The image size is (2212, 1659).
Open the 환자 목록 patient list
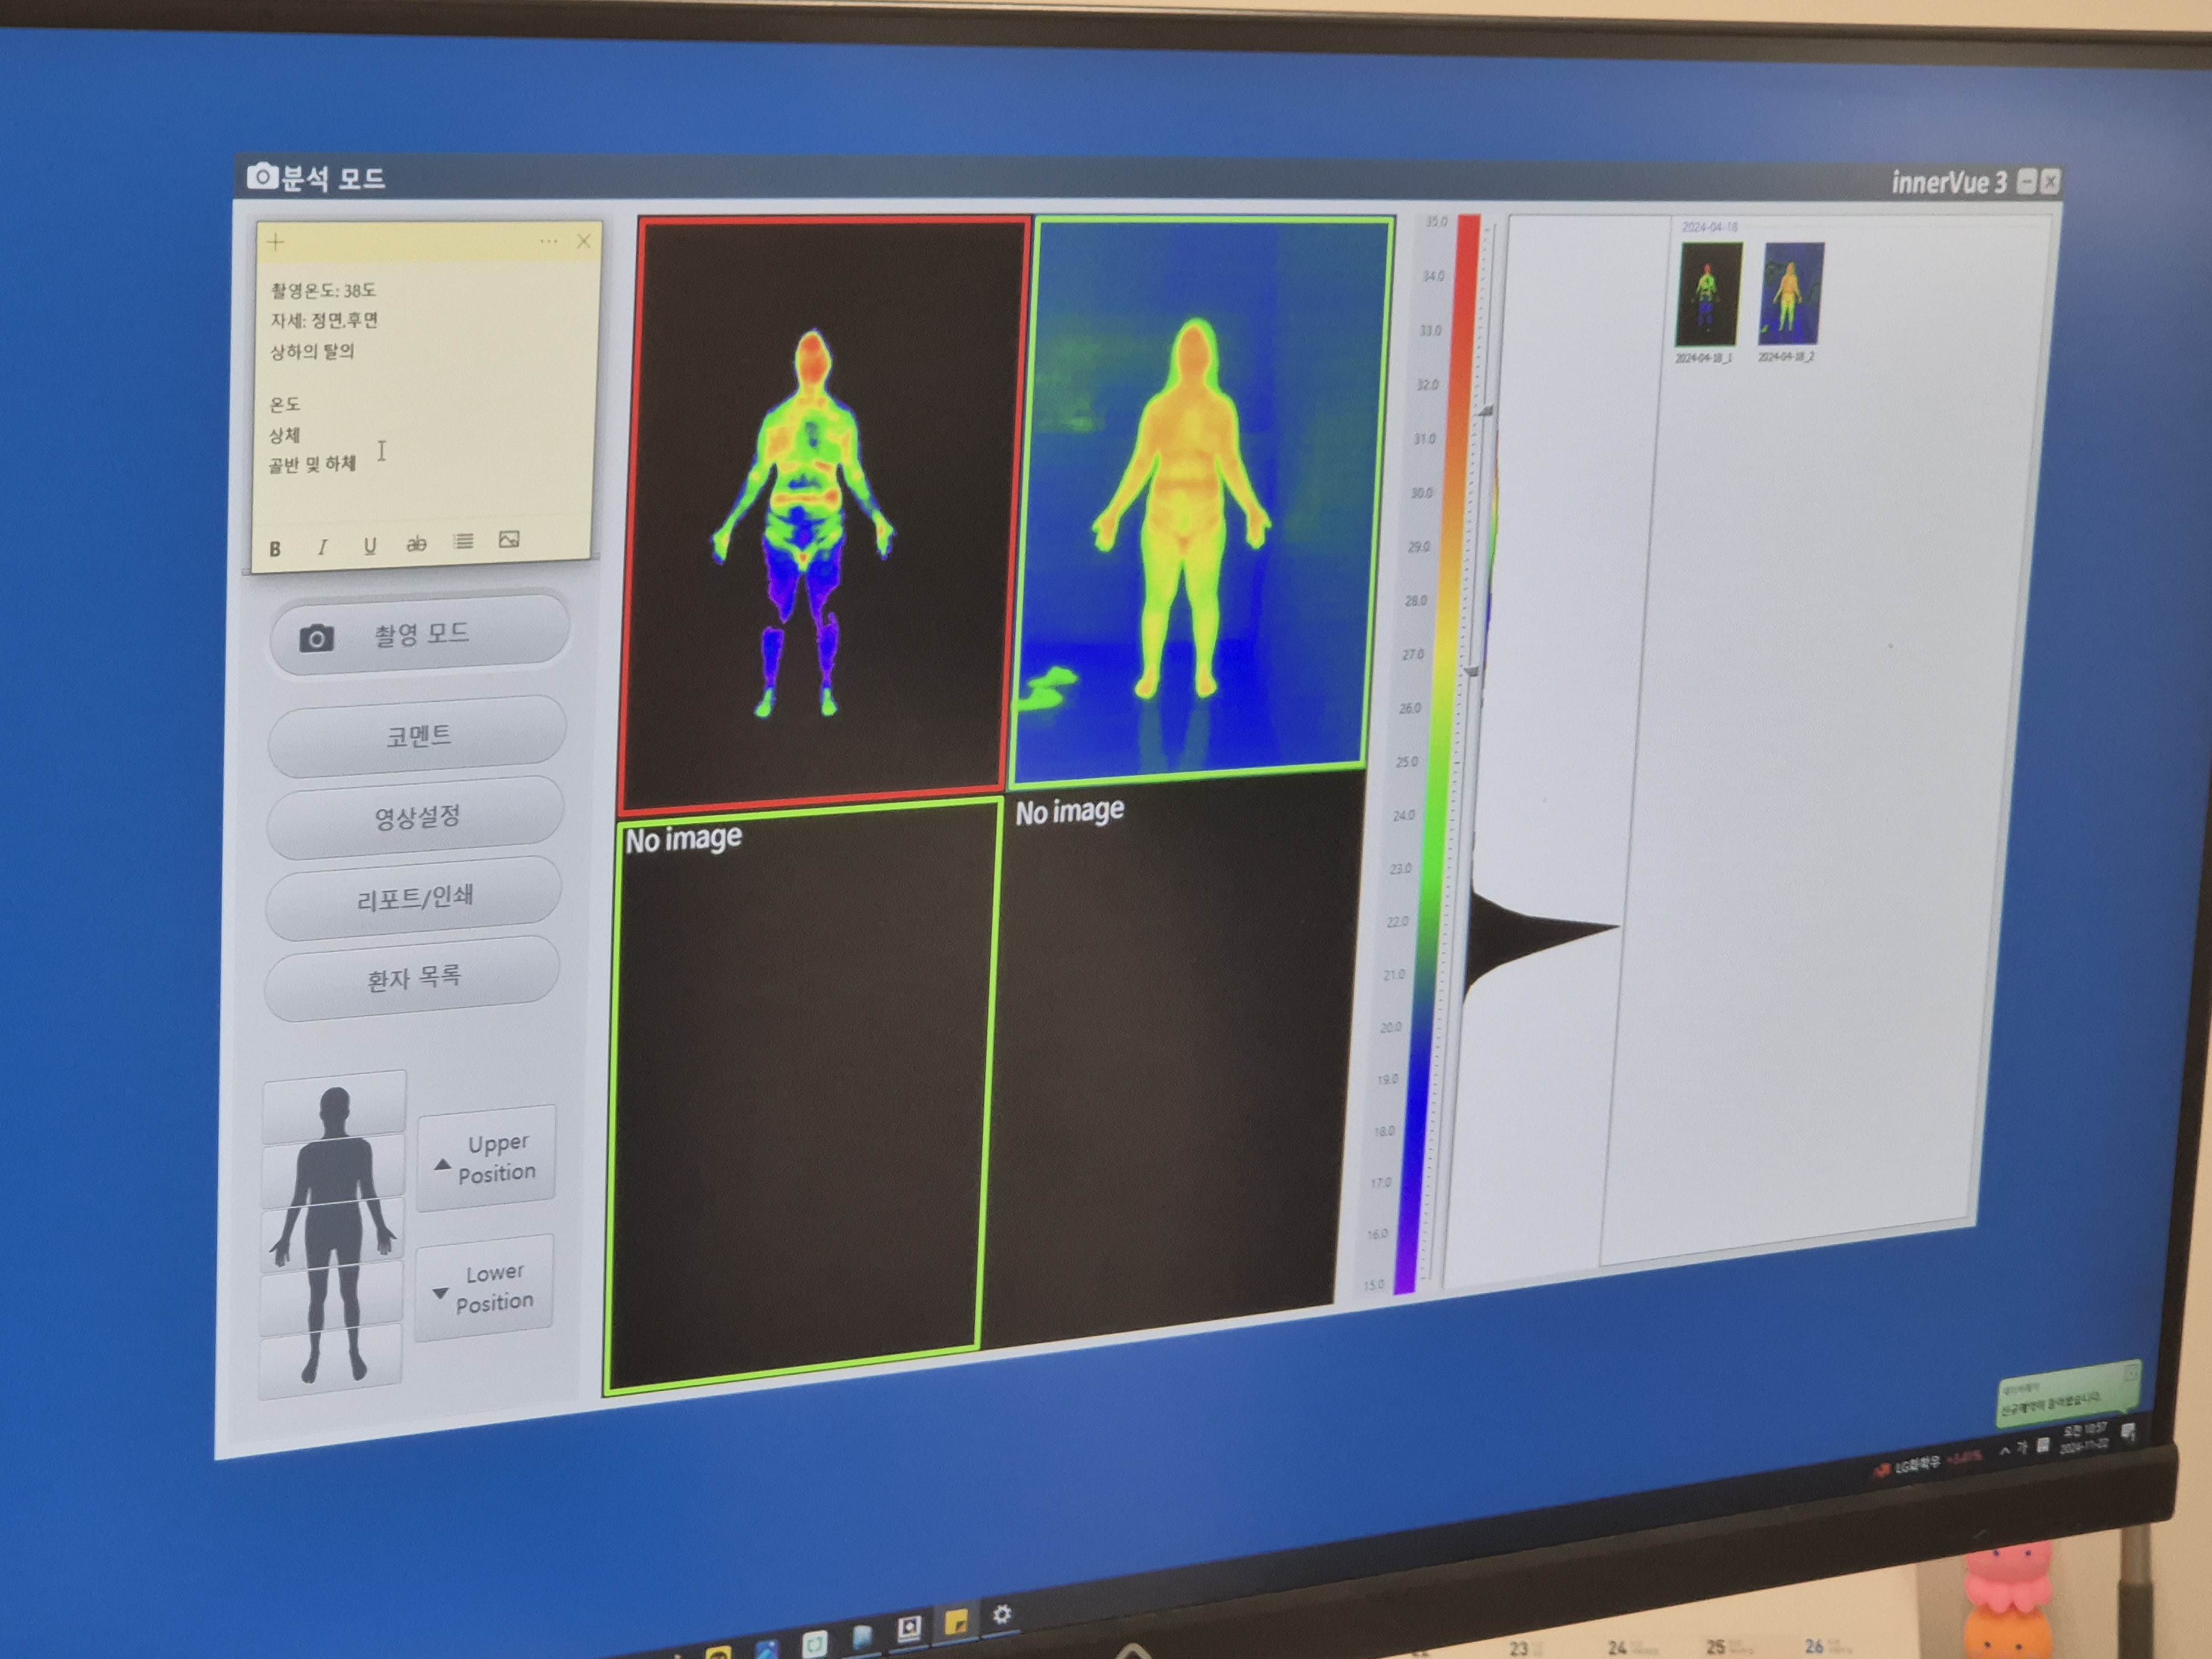412,978
